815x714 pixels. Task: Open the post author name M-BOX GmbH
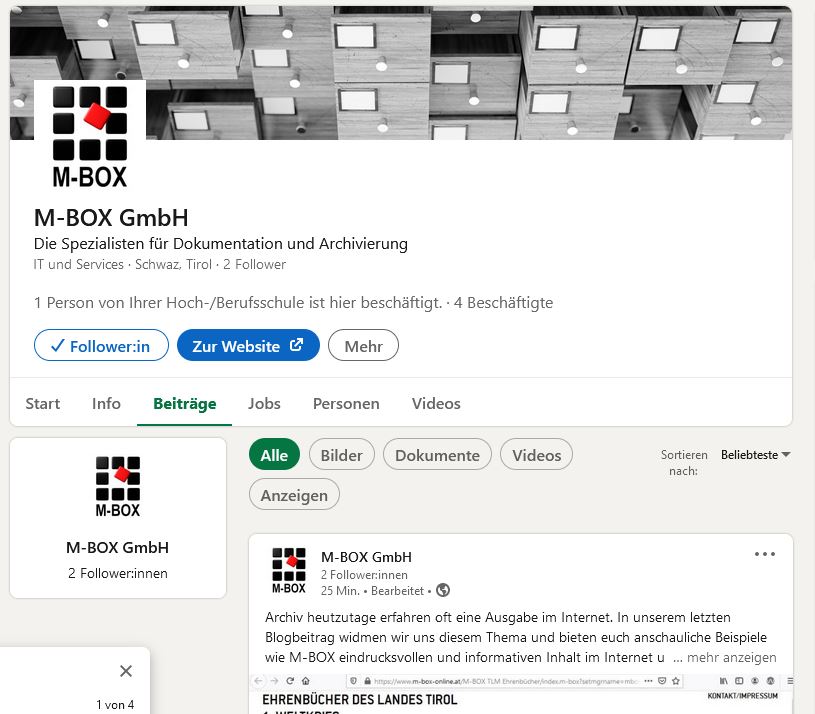366,557
